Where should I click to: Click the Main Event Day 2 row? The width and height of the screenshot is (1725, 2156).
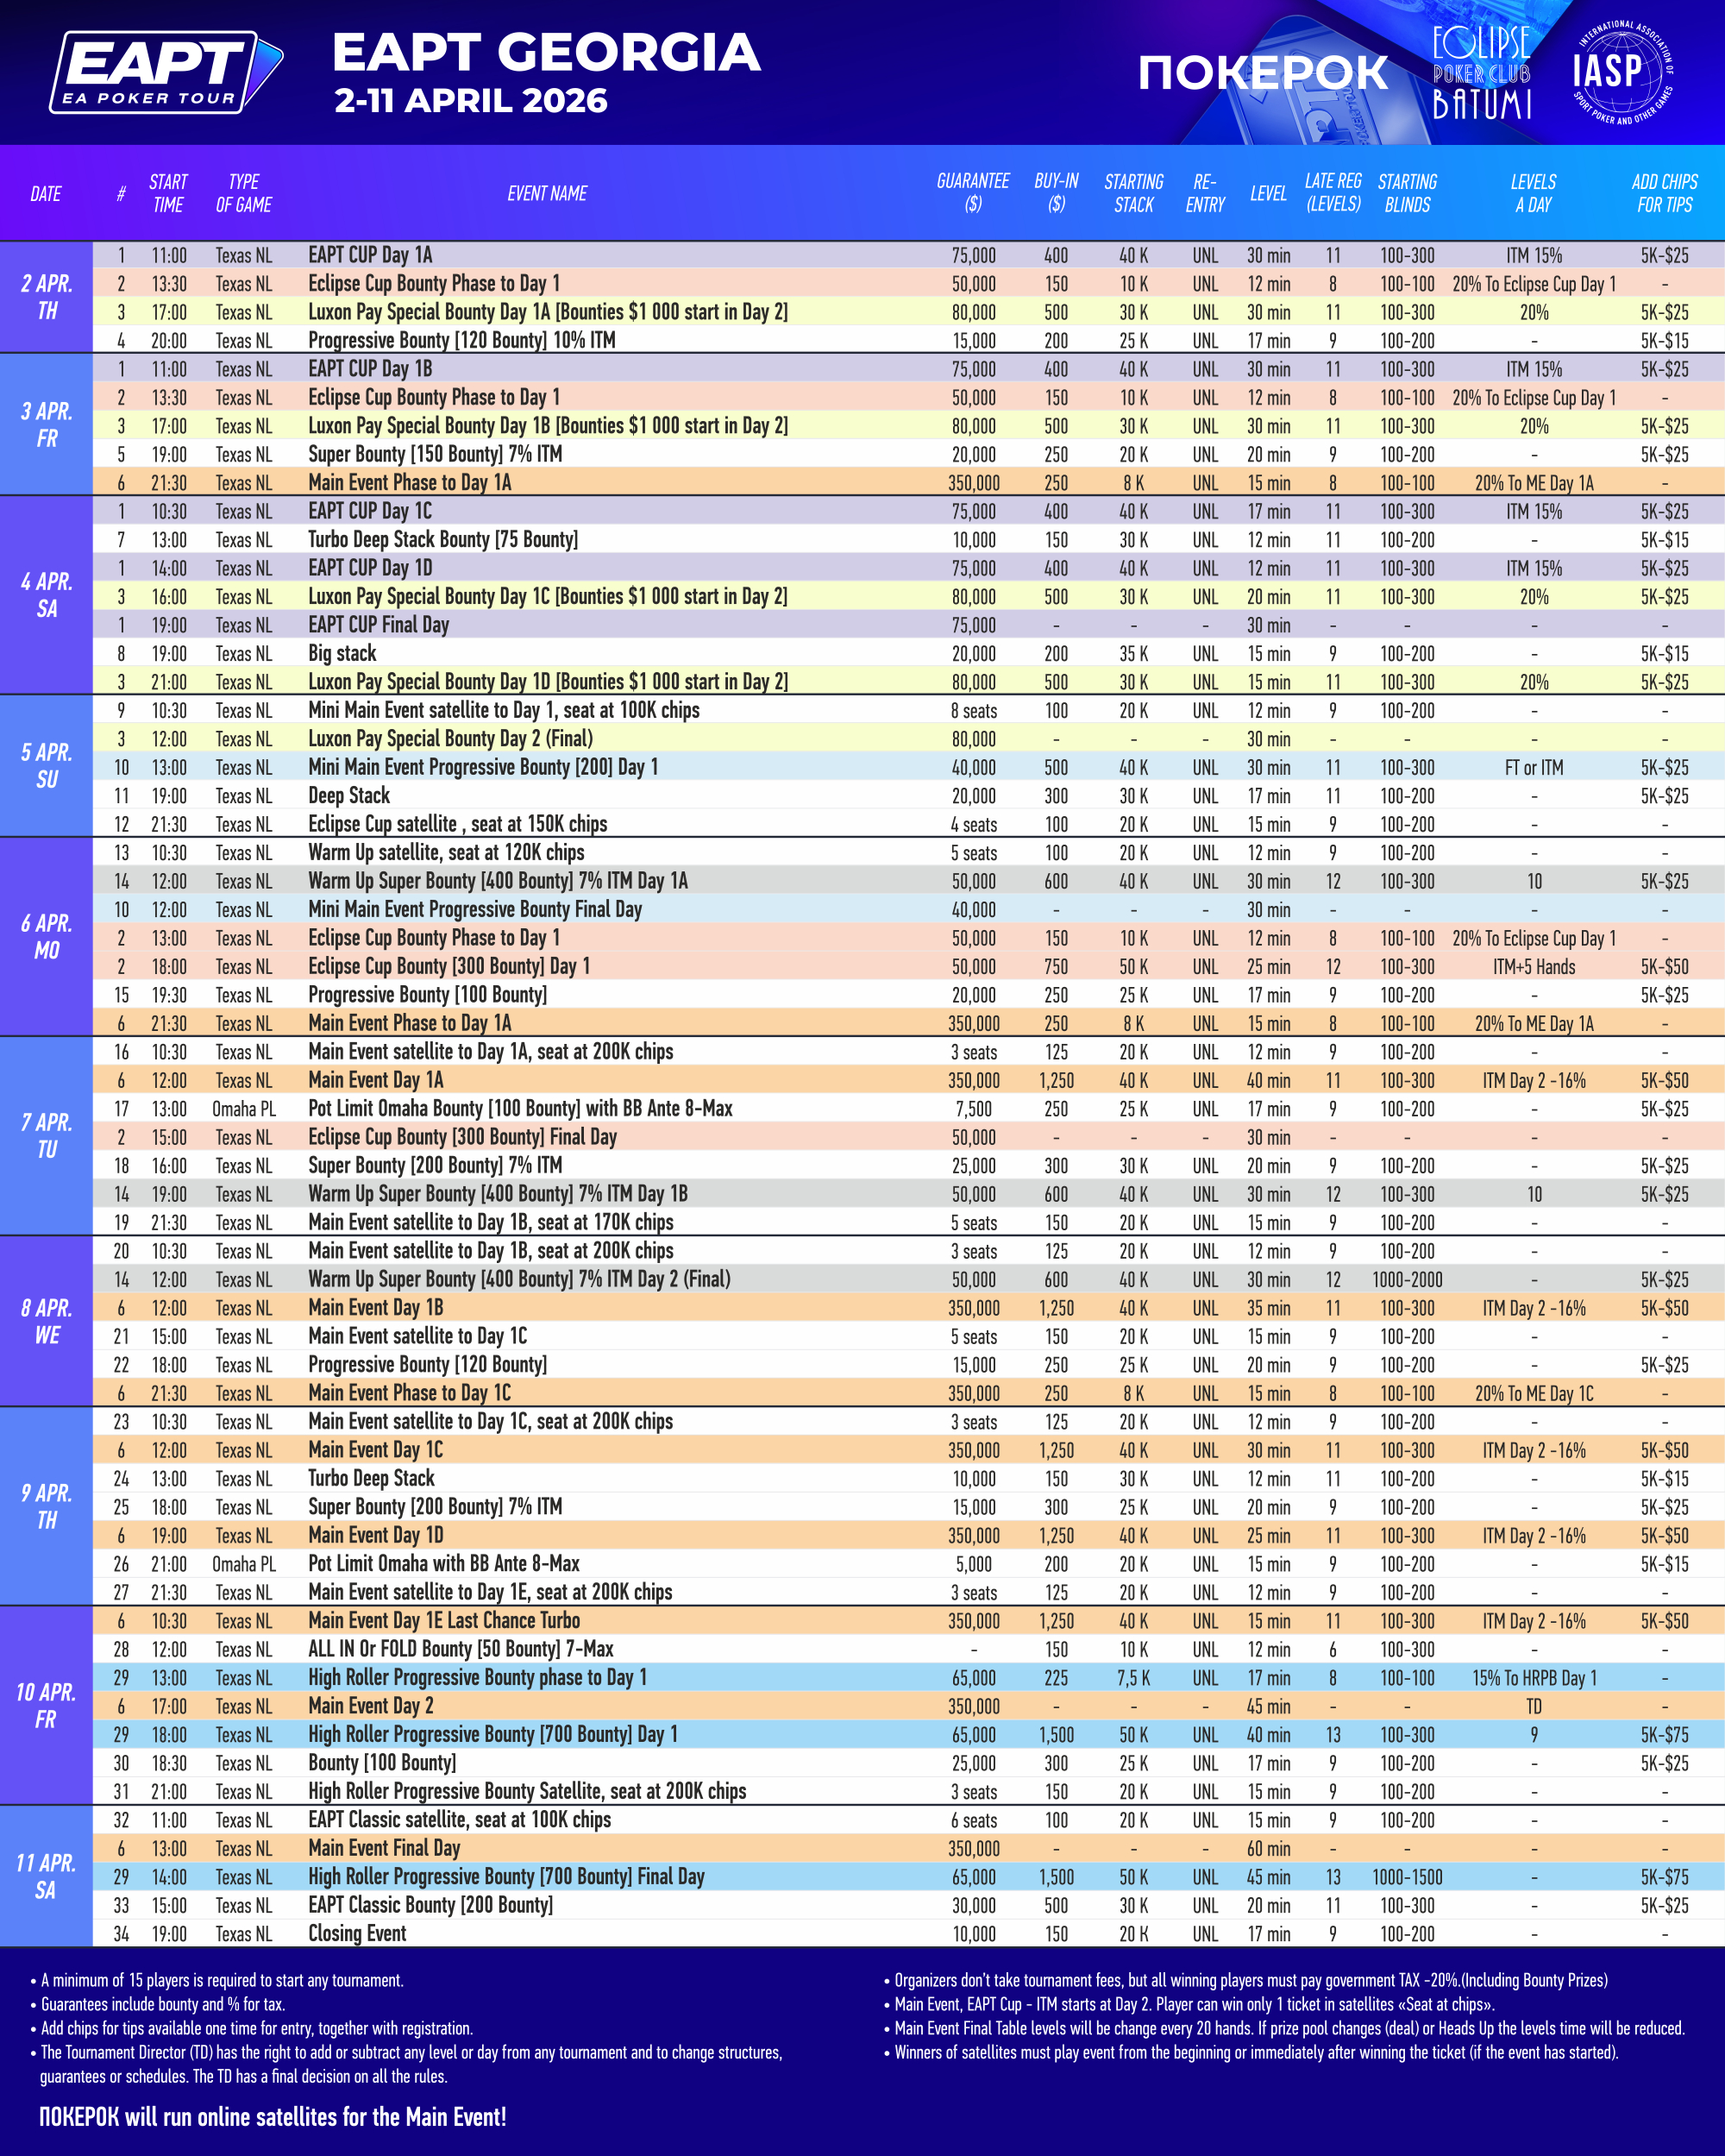[370, 1706]
